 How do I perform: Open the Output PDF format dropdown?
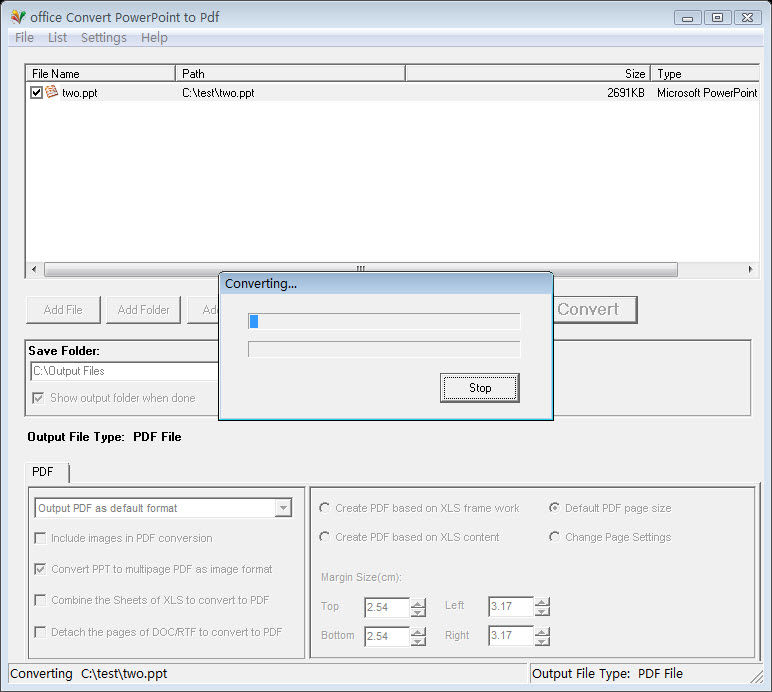tap(284, 508)
